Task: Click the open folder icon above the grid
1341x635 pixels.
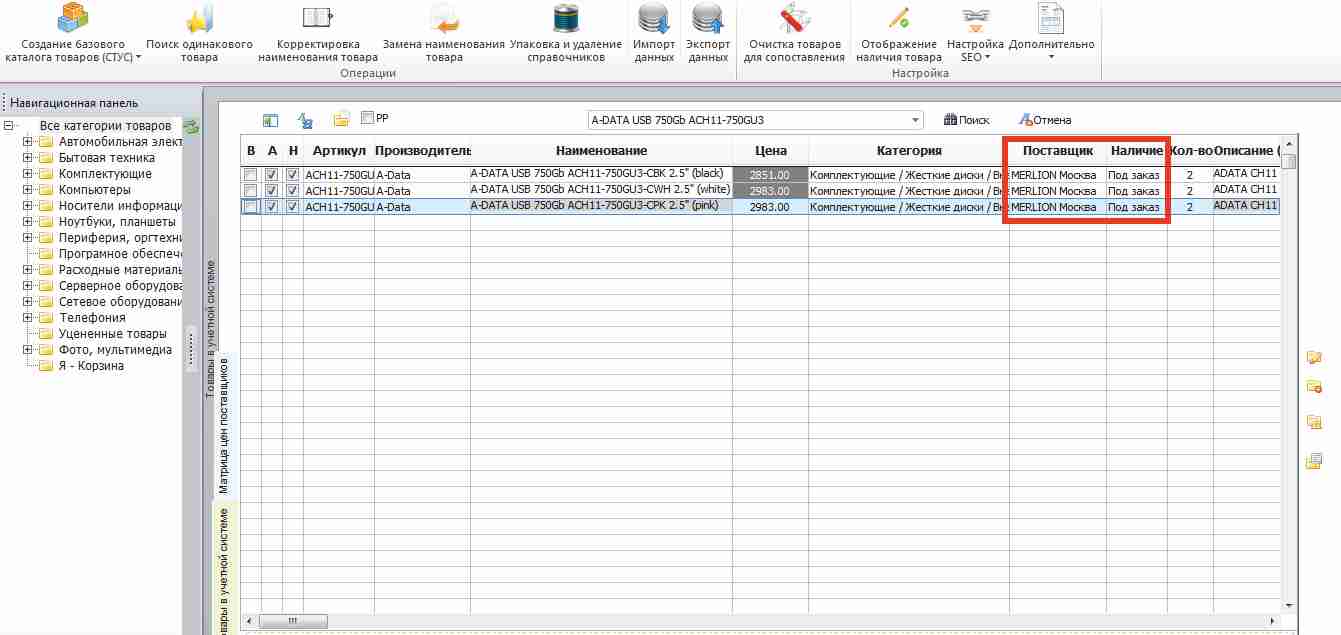Action: 342,120
